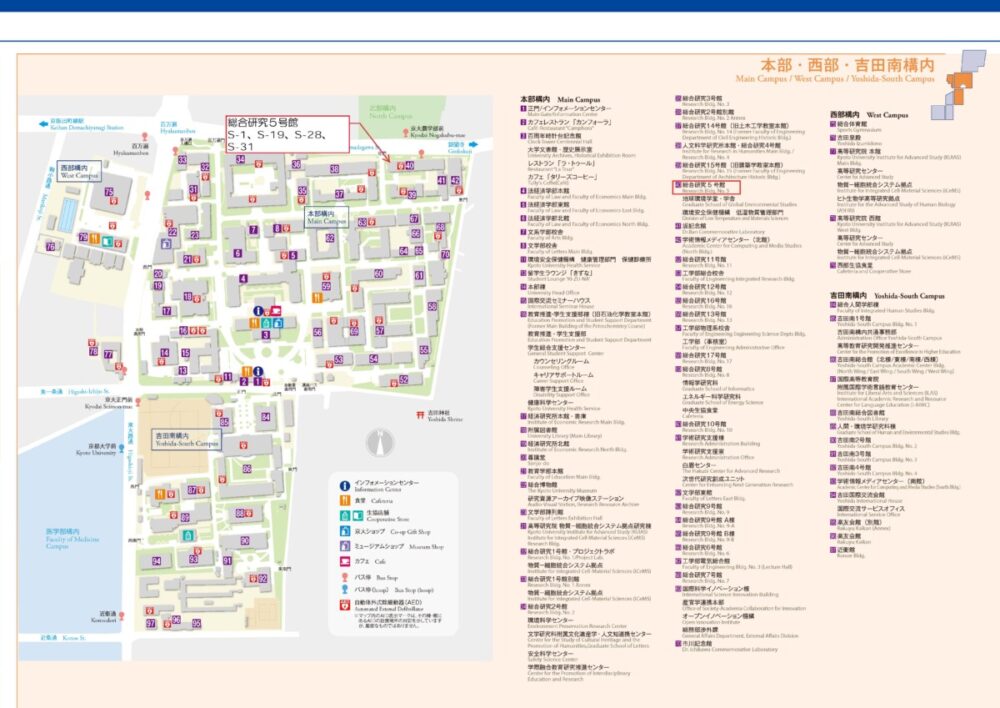Select building number 86 in Yoshida-South Campus
The width and height of the screenshot is (1000, 708).
coord(245,469)
